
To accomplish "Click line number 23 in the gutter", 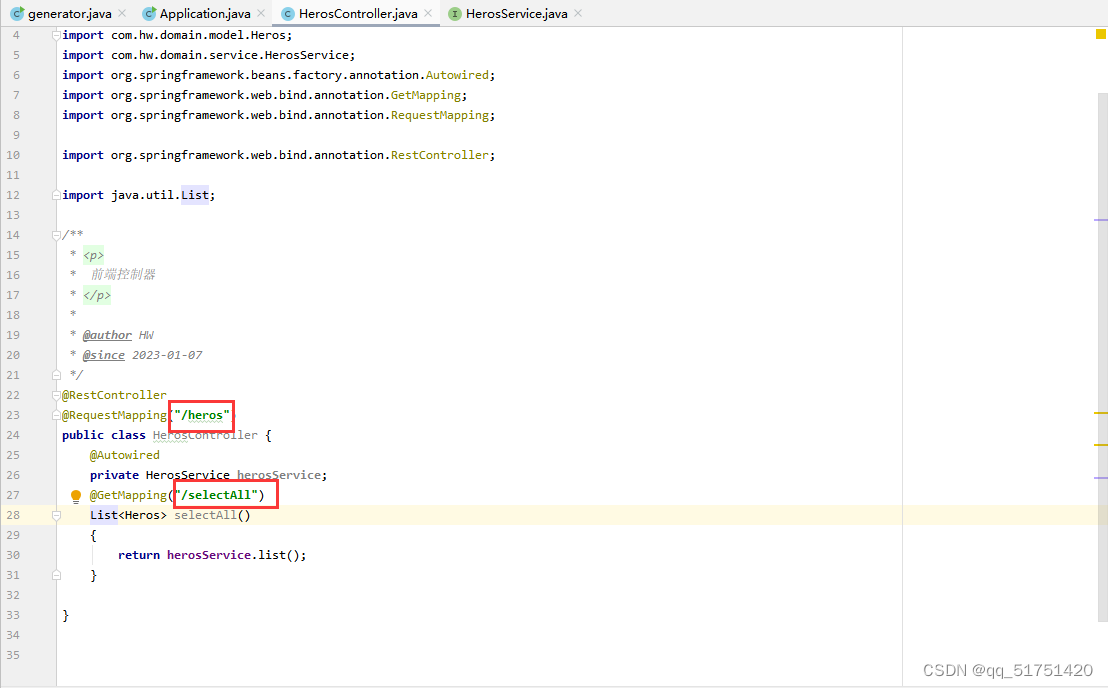I will 13,415.
